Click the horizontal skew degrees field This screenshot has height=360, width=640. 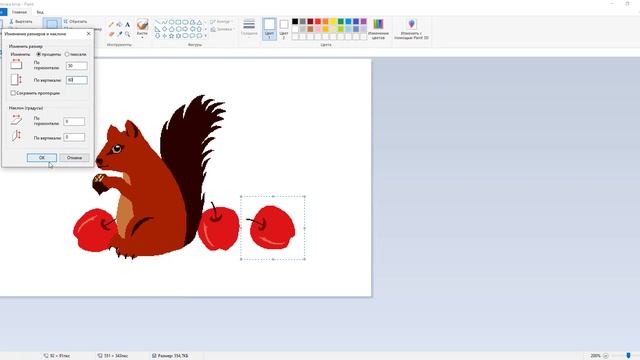[74, 122]
